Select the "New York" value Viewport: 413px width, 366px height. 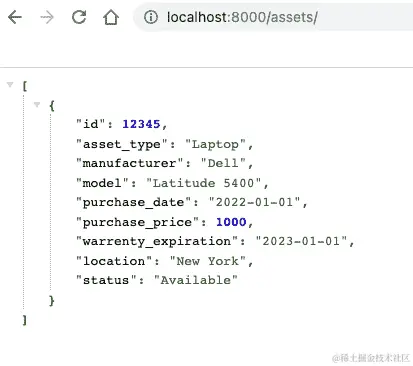tap(207, 261)
